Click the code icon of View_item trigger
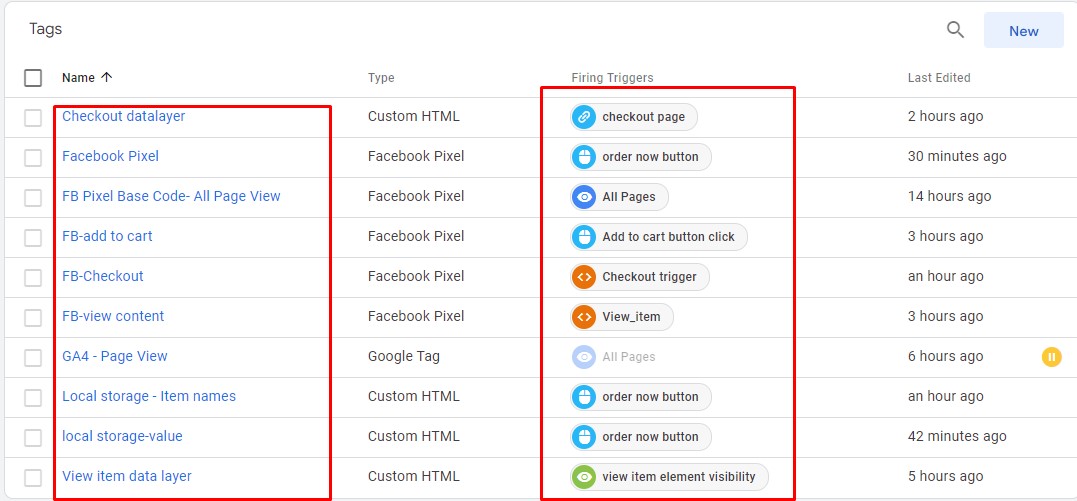 (x=584, y=317)
